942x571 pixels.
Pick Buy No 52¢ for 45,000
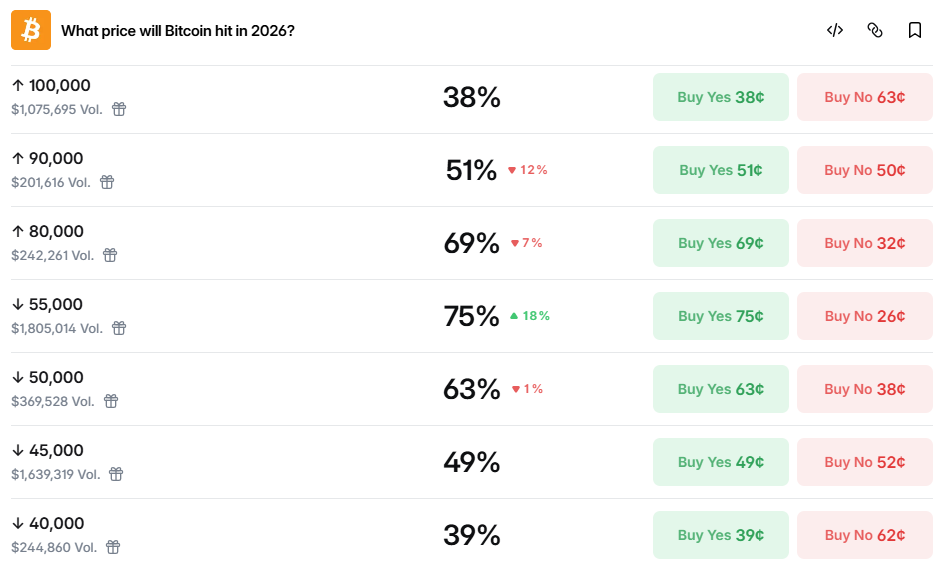click(864, 462)
